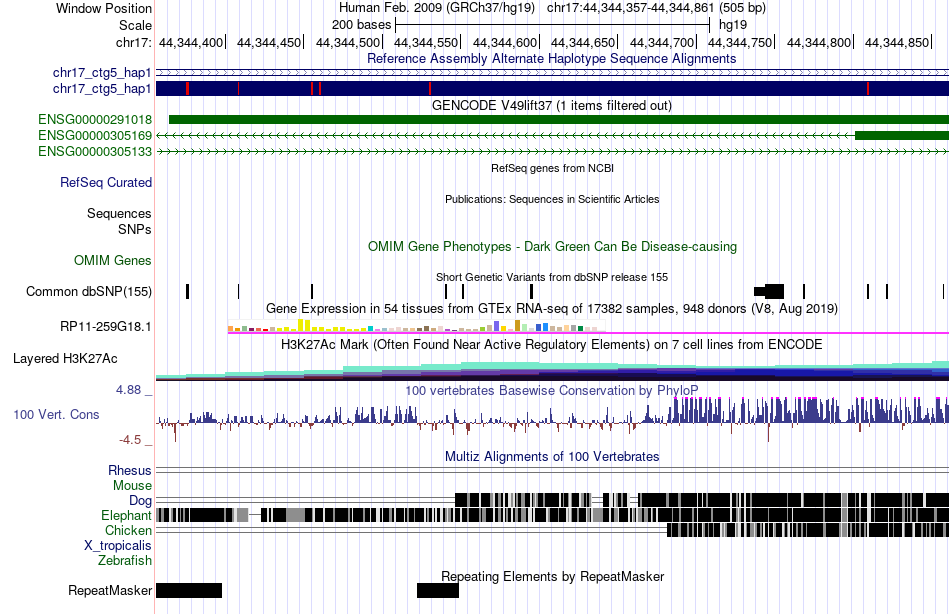Click the -4.5 PhyloP minimum value
950x614 pixels.
[x=130, y=439]
